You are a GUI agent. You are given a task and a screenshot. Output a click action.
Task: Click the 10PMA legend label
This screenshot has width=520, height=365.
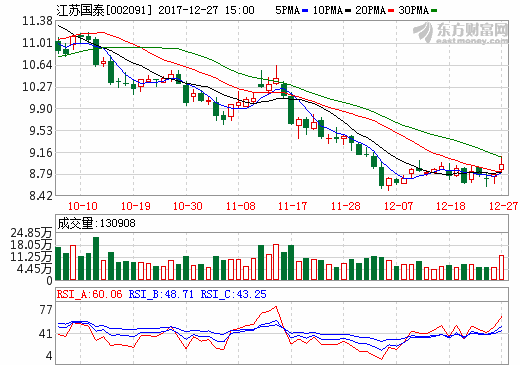(328, 10)
